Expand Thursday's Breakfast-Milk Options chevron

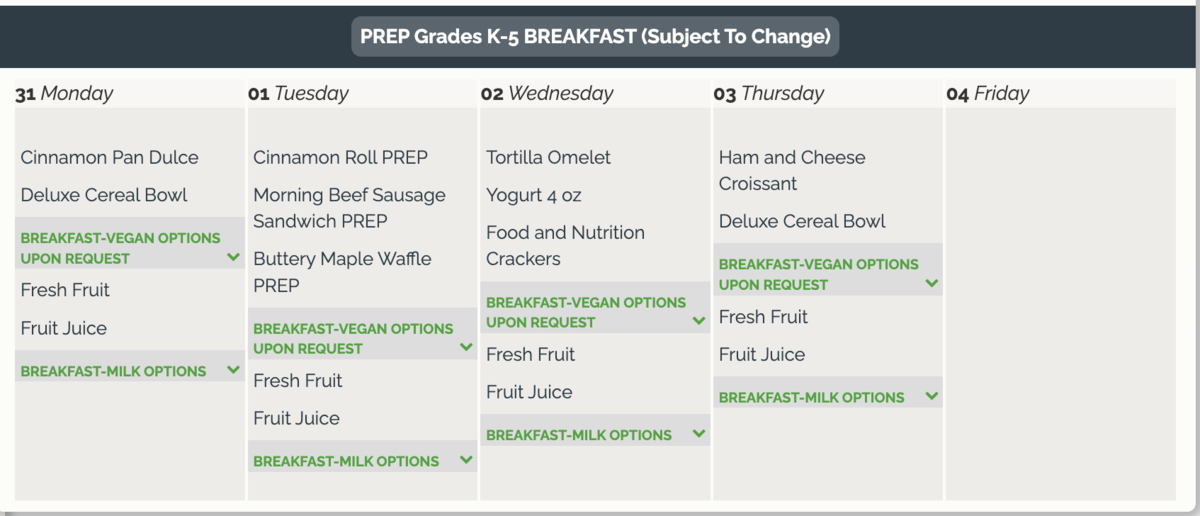[932, 396]
